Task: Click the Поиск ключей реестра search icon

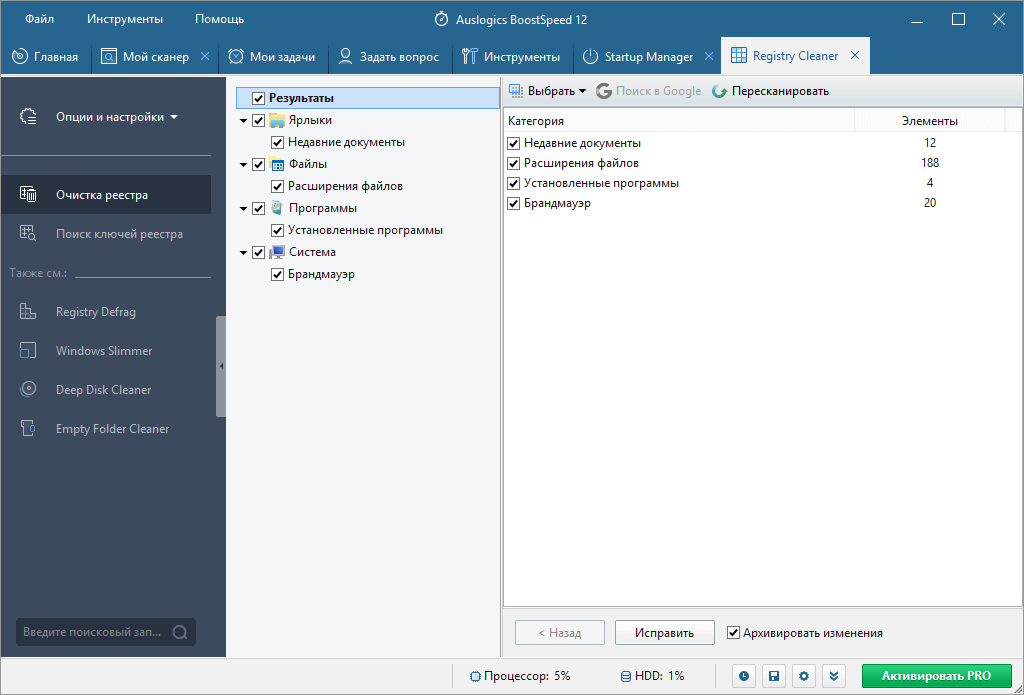Action: [28, 233]
